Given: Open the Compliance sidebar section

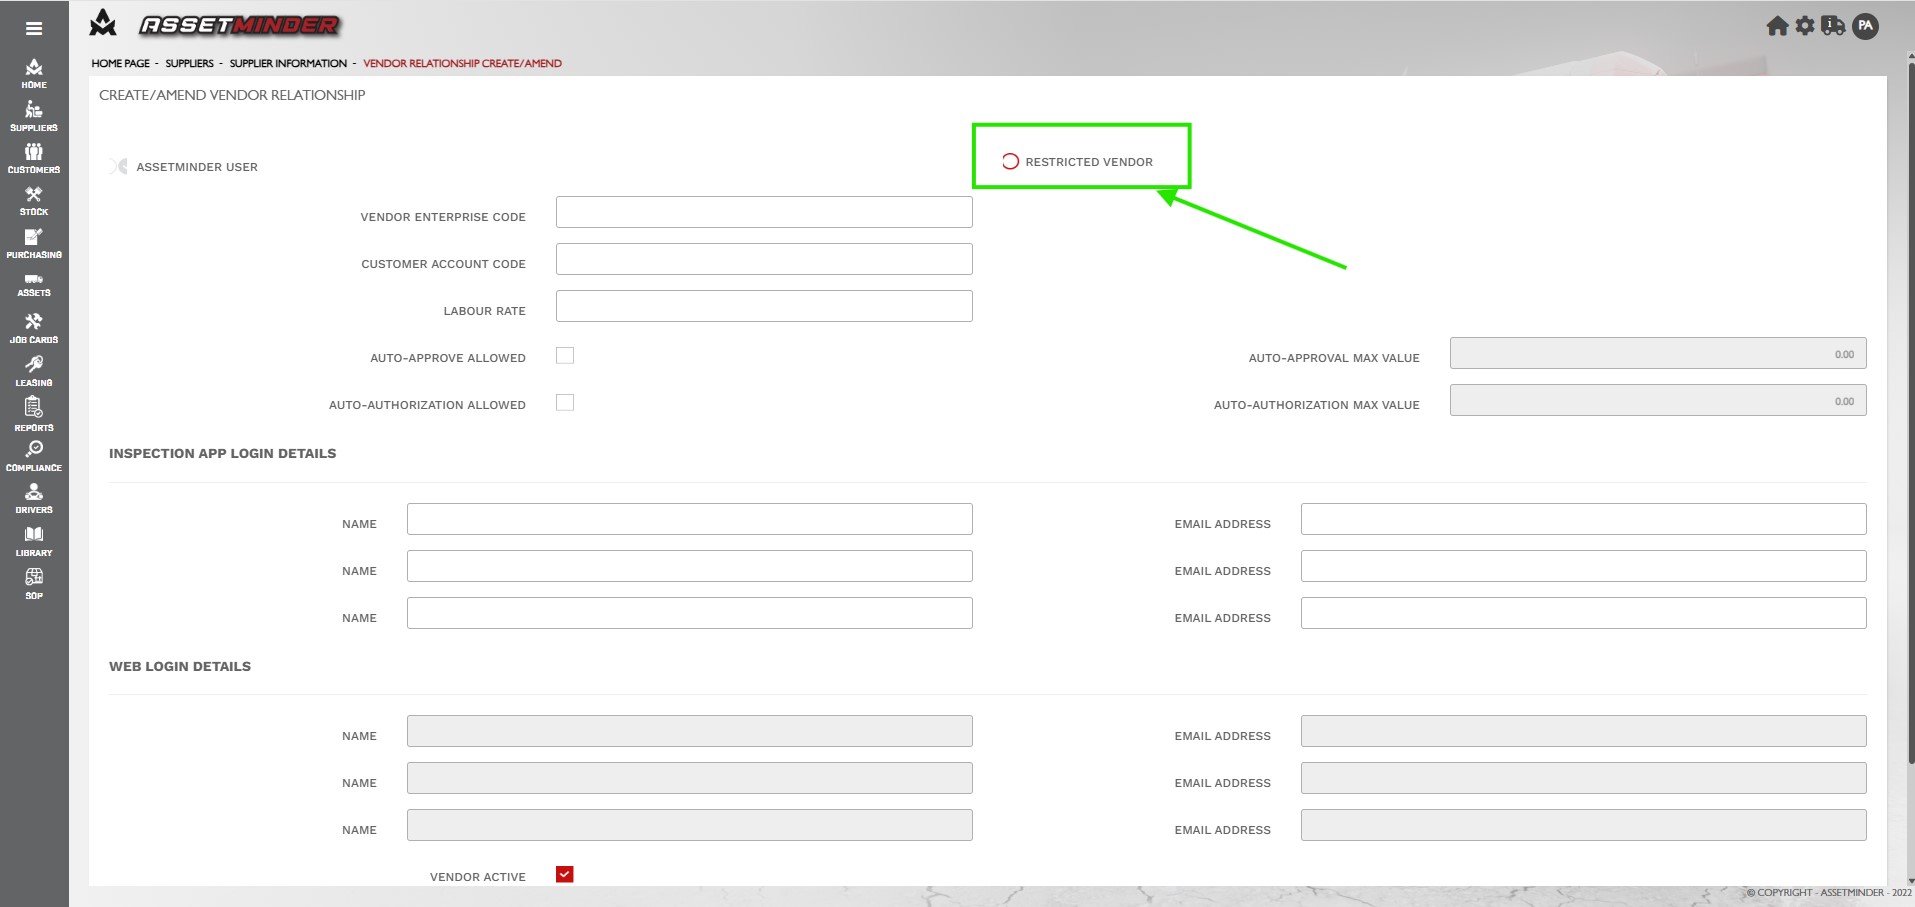Looking at the screenshot, I should point(34,455).
